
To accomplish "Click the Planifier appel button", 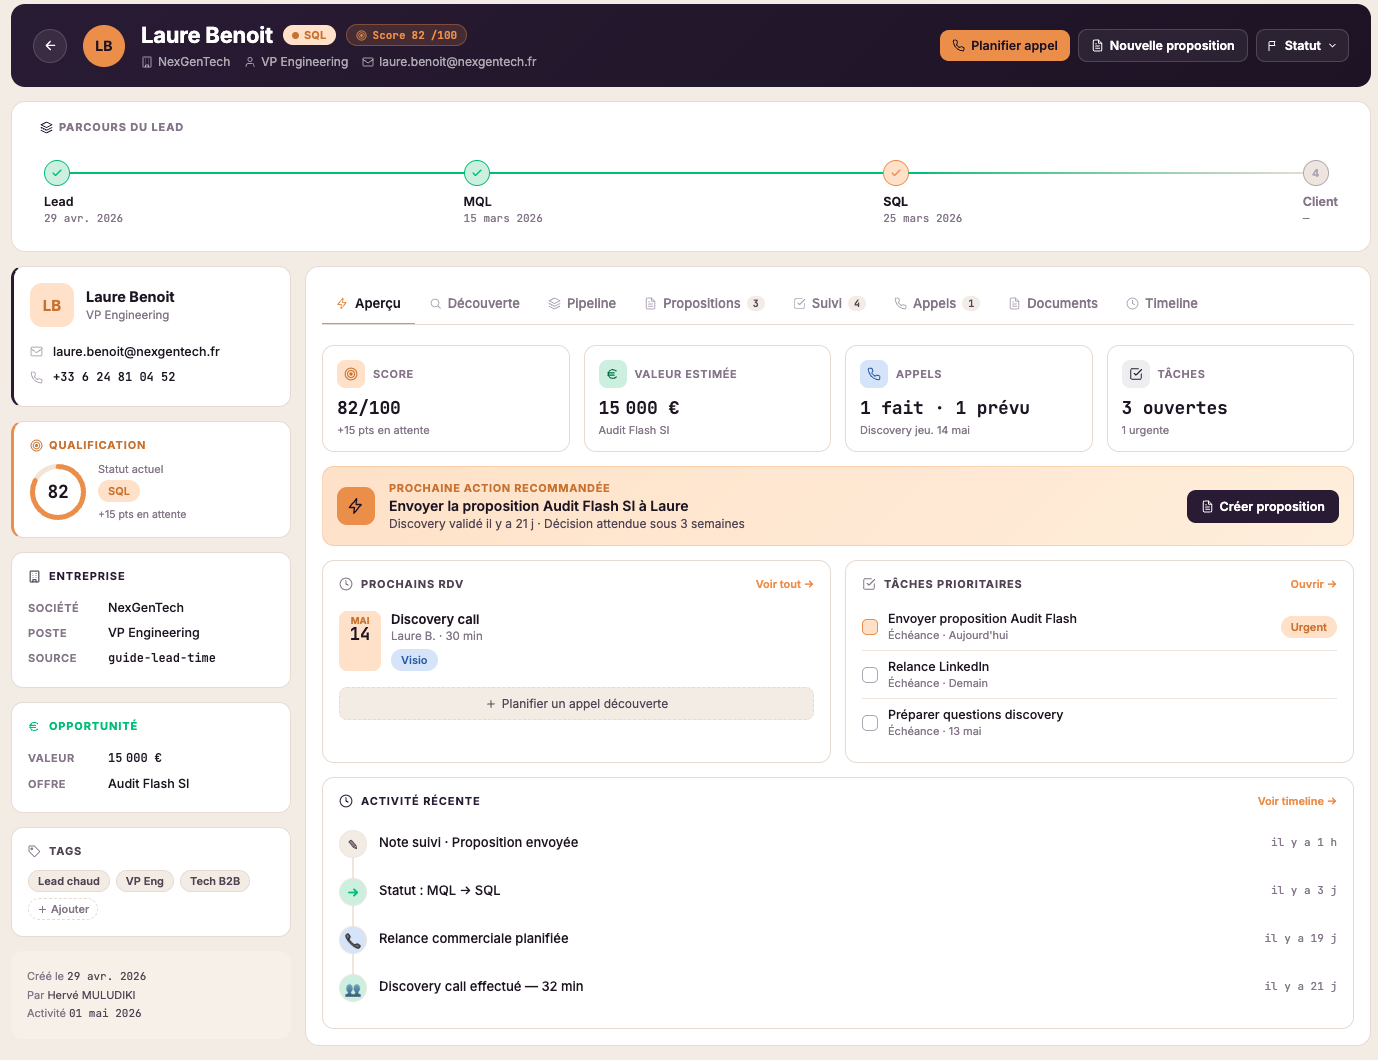I will (1005, 46).
